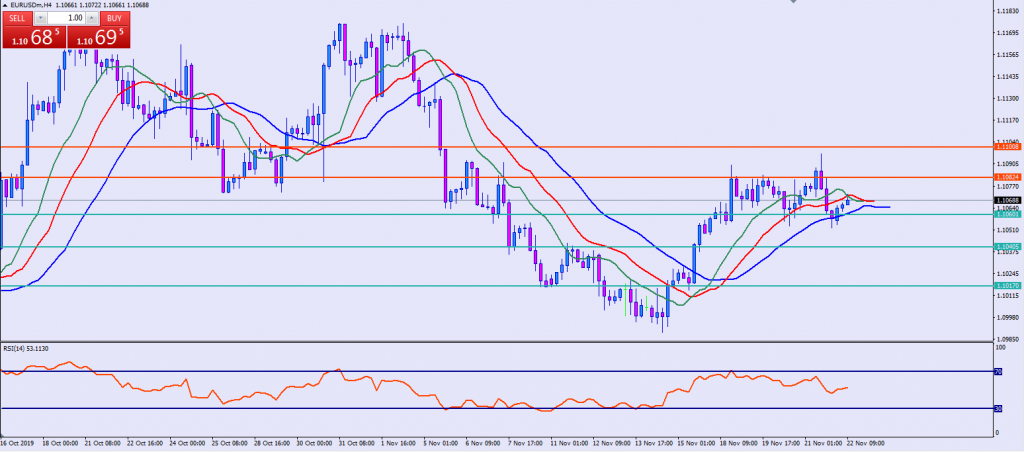Viewport: 1024px width, 452px height.
Task: Click the RSI 30 level label
Action: pos(997,408)
